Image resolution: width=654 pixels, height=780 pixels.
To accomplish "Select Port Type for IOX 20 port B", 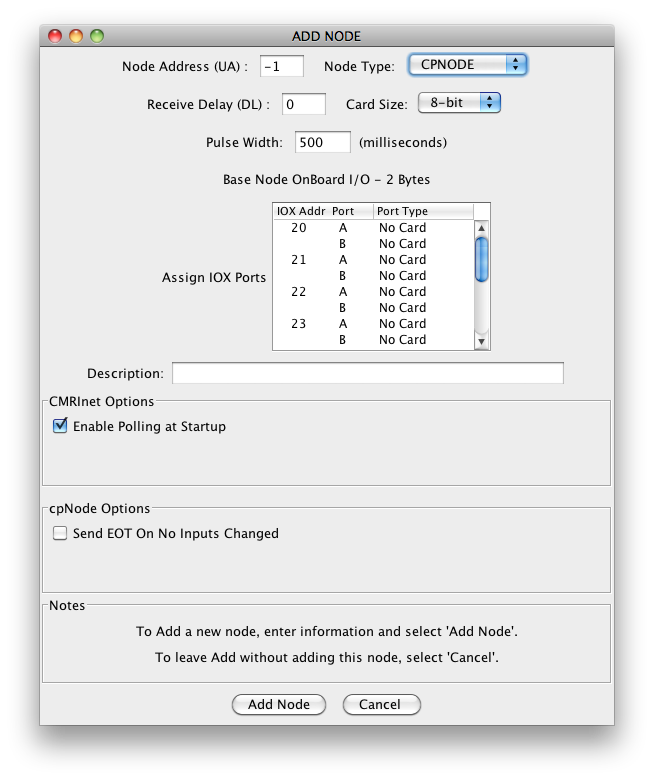I will click(423, 244).
